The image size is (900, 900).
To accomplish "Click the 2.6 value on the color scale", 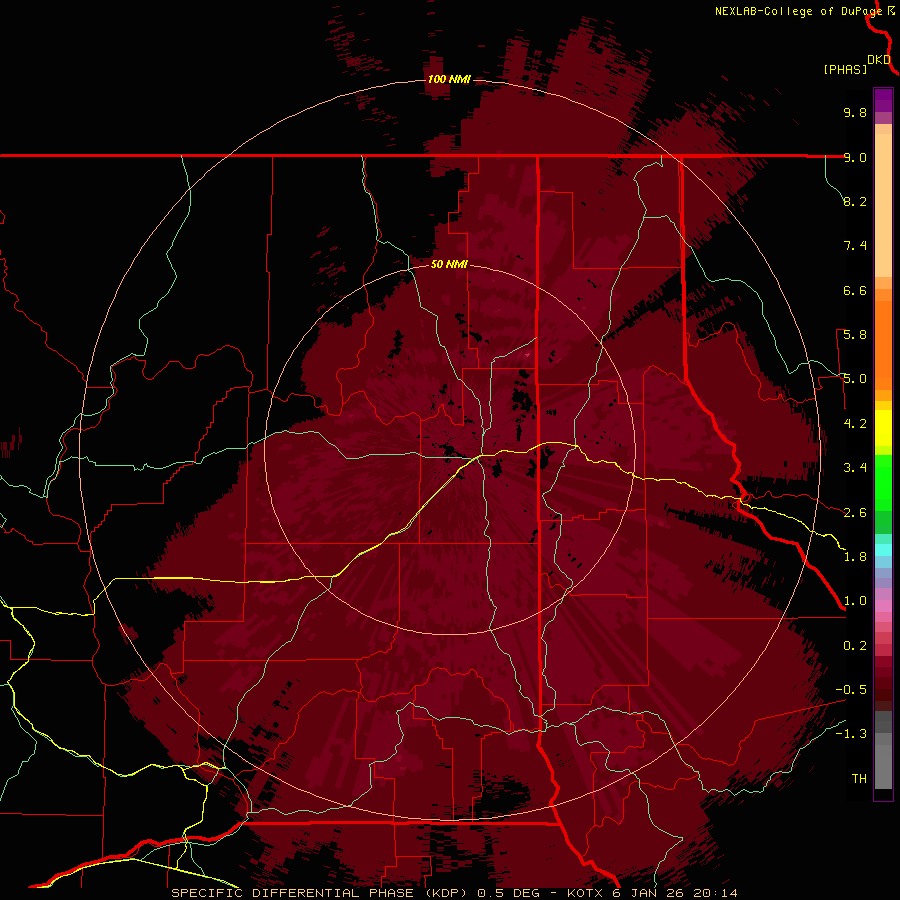I will click(855, 513).
